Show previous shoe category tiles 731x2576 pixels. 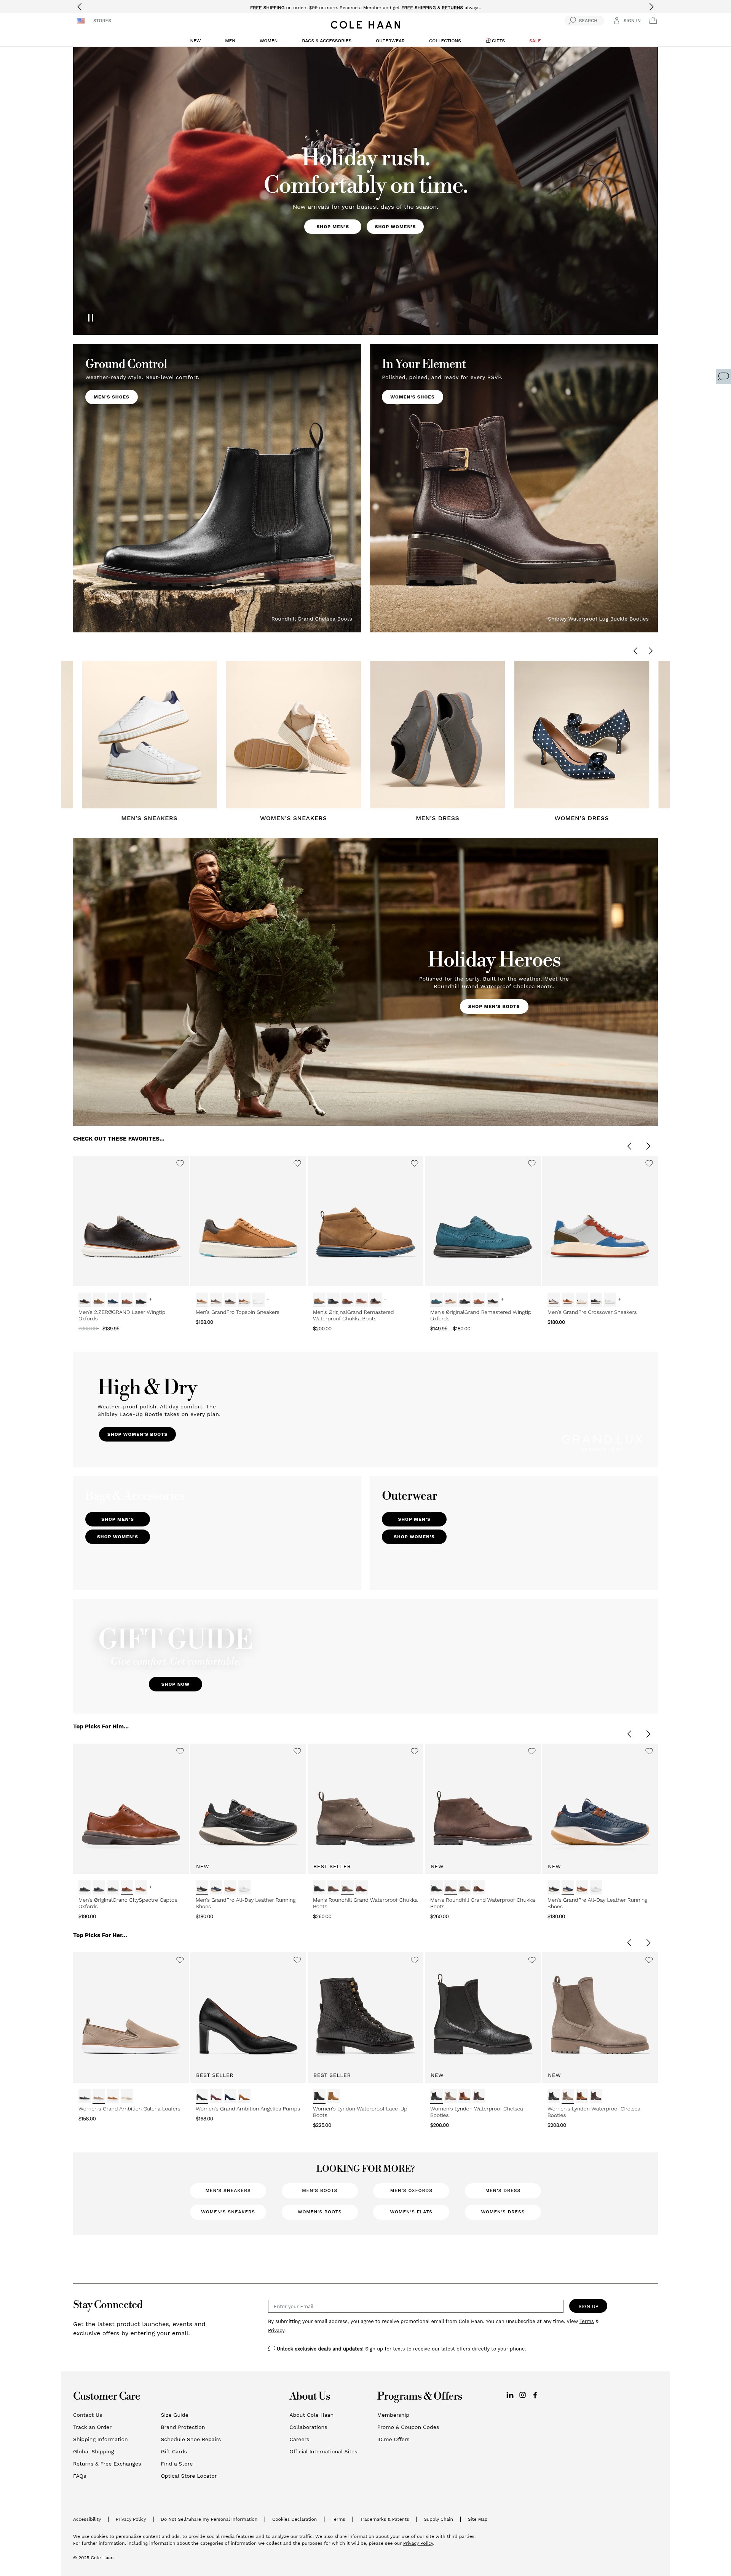(635, 651)
